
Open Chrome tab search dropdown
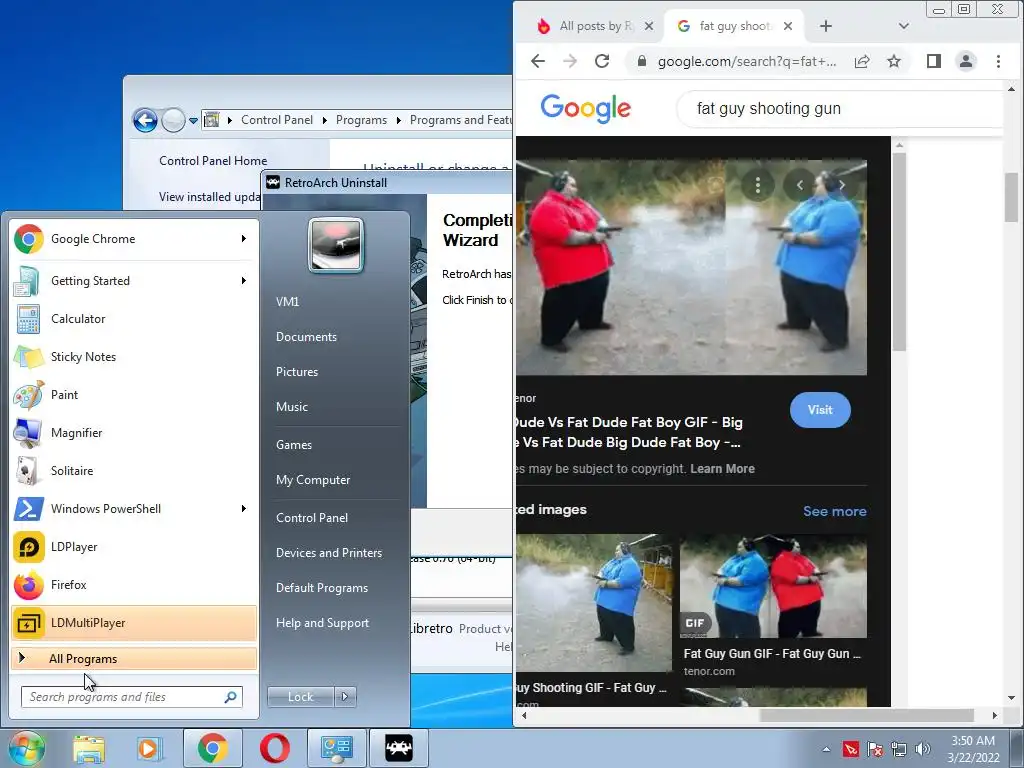click(x=904, y=26)
